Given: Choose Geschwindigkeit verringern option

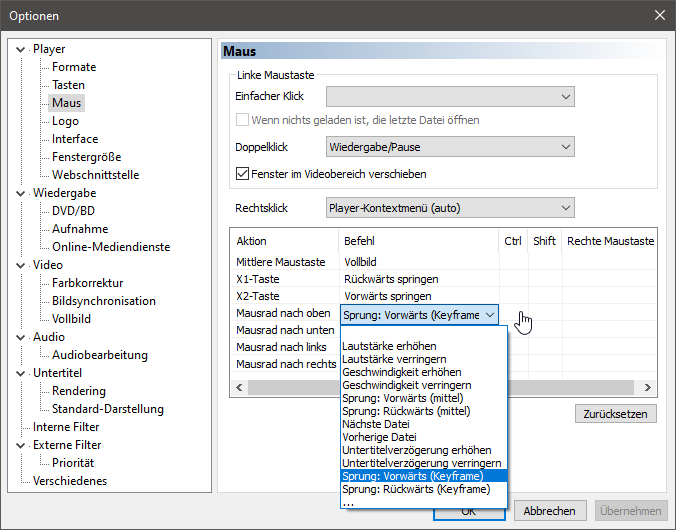Looking at the screenshot, I should (x=424, y=385).
